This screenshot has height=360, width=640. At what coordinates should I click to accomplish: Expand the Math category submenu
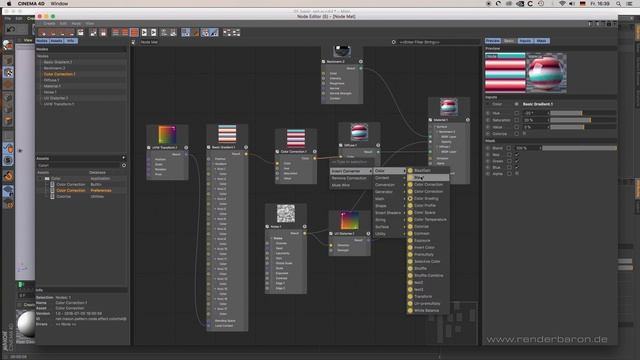pyautogui.click(x=389, y=199)
